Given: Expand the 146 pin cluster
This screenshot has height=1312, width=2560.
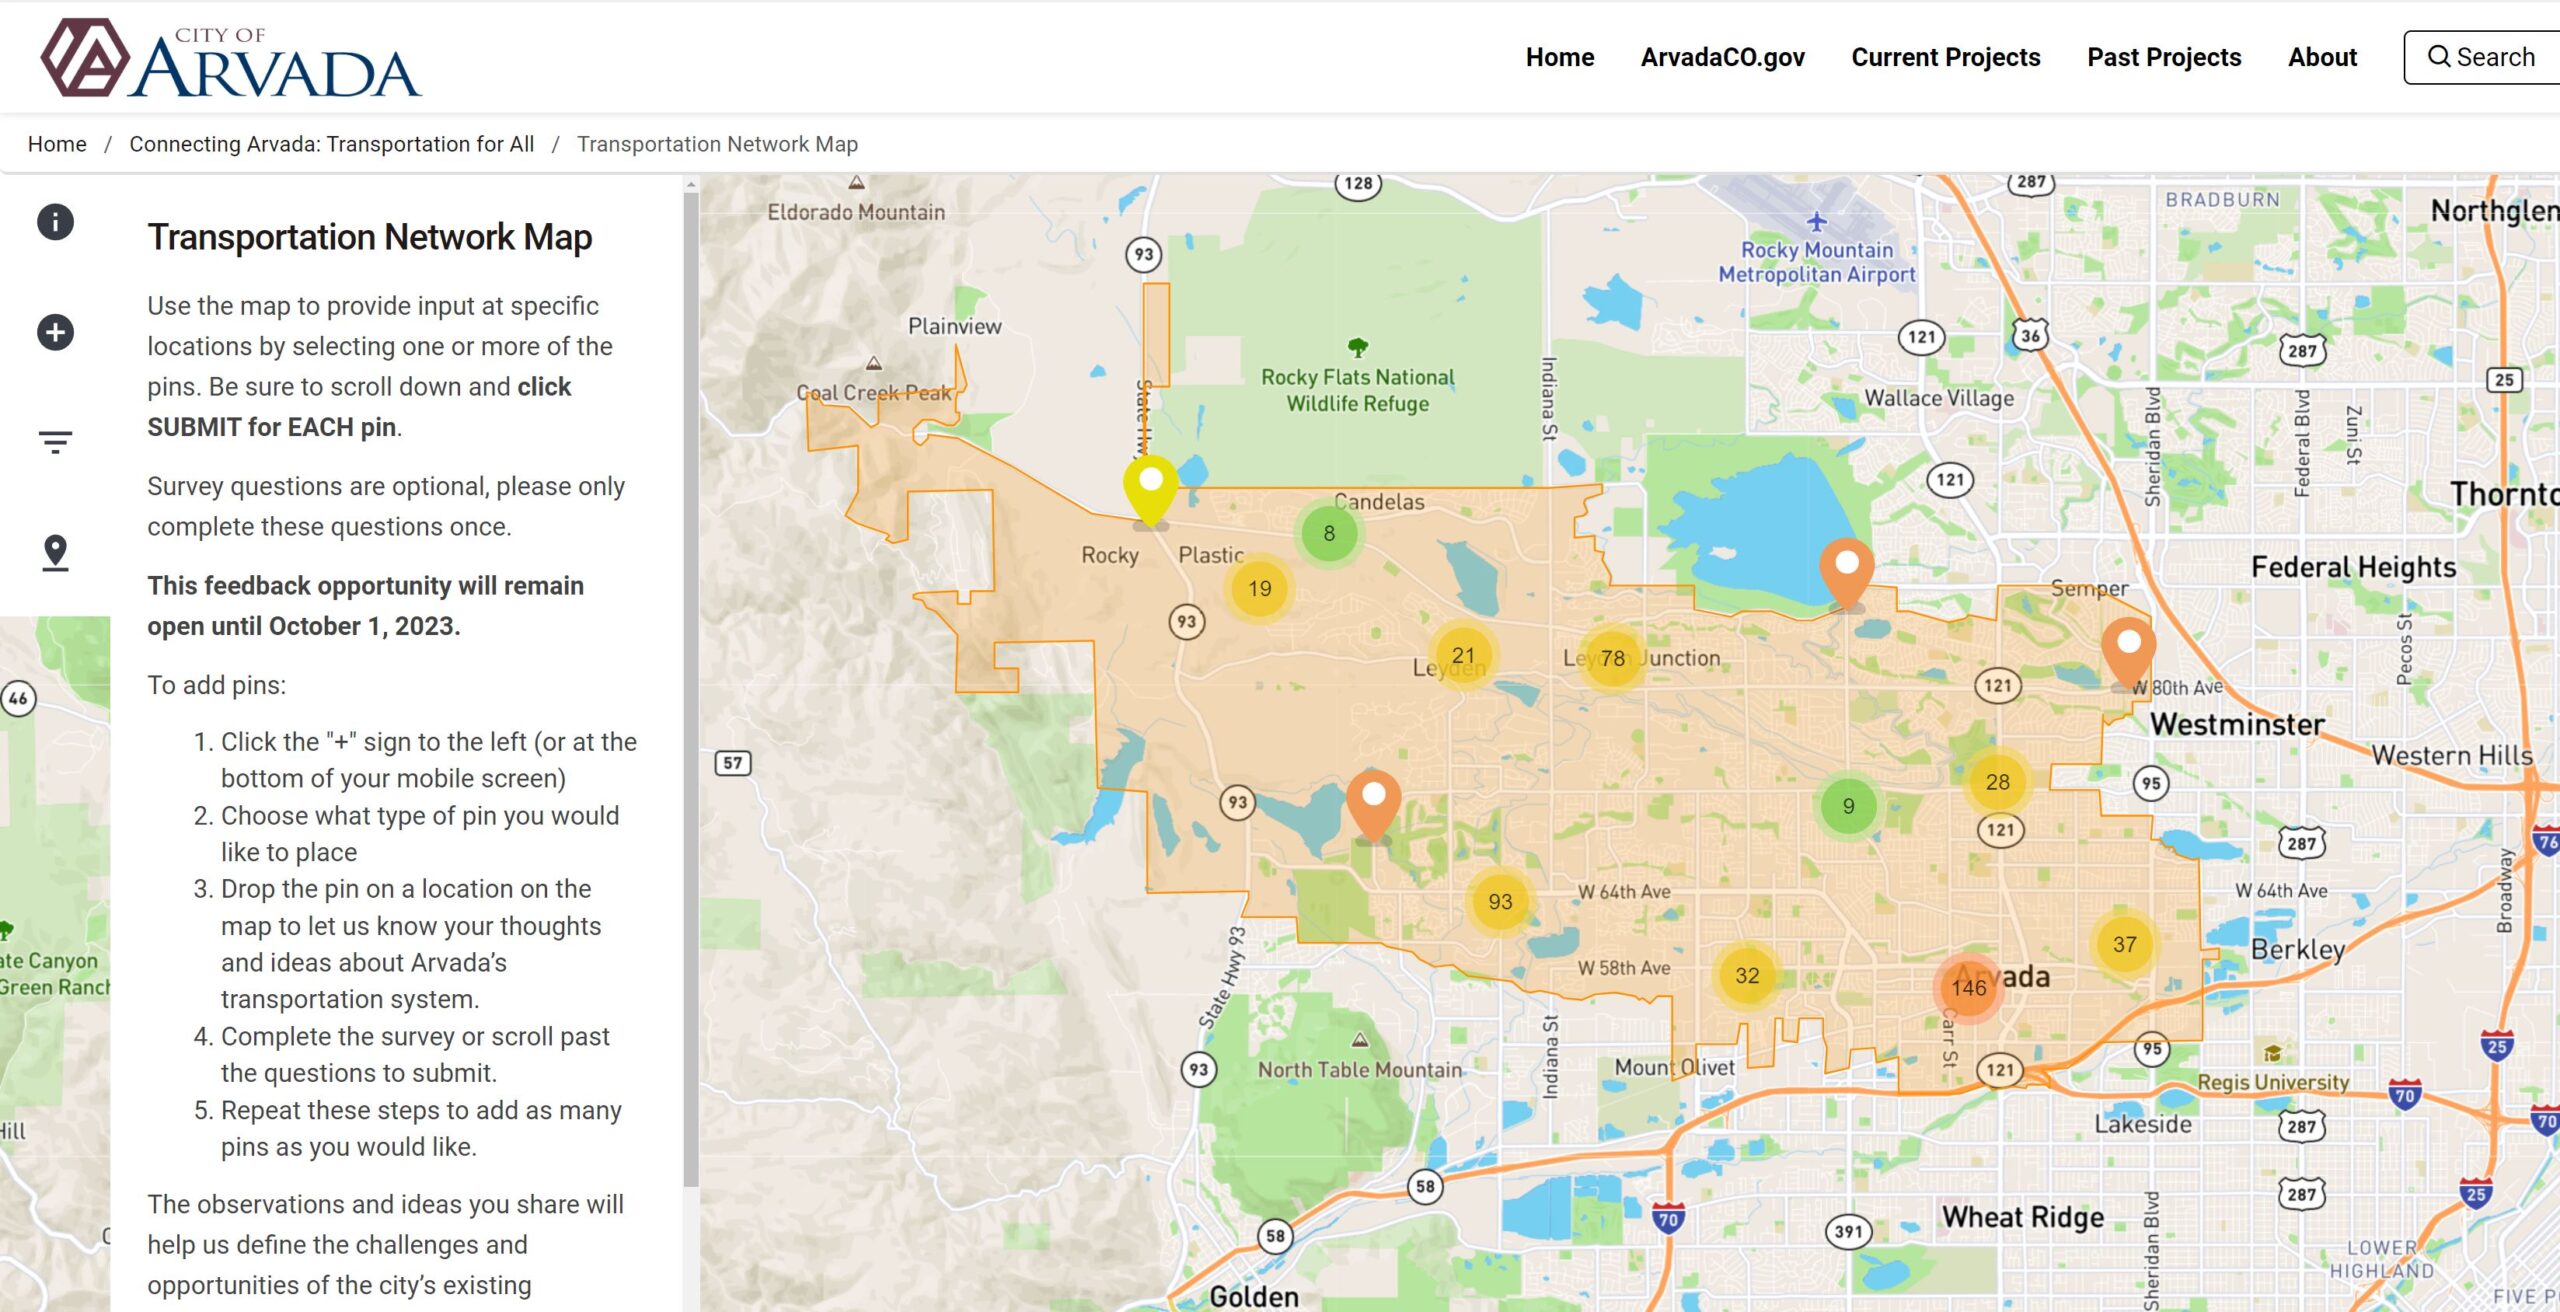Looking at the screenshot, I should (x=1968, y=987).
